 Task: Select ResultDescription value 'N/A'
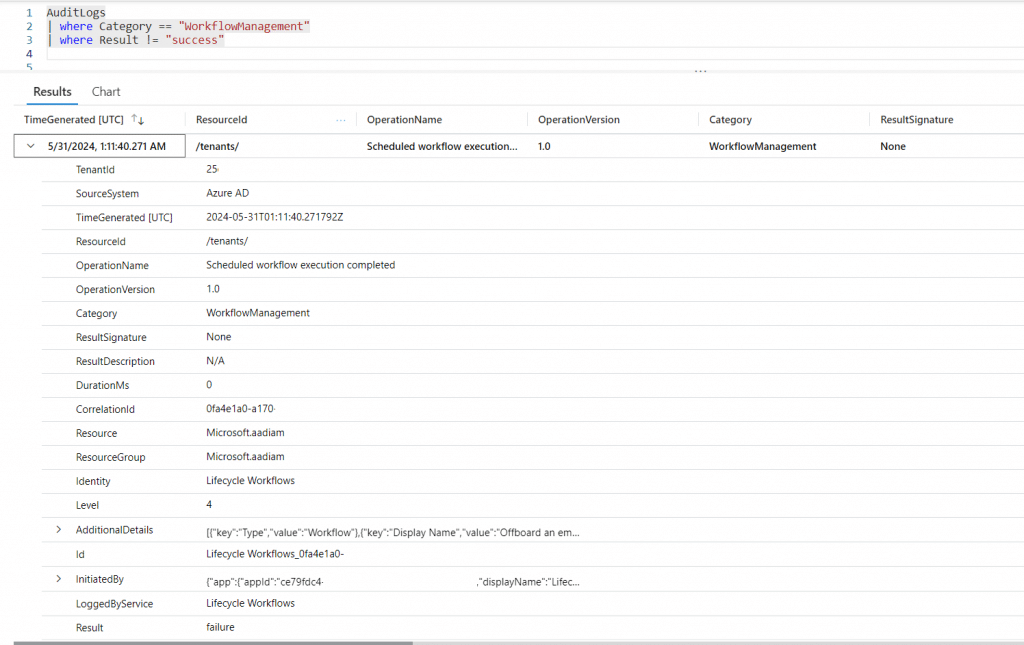click(x=215, y=361)
